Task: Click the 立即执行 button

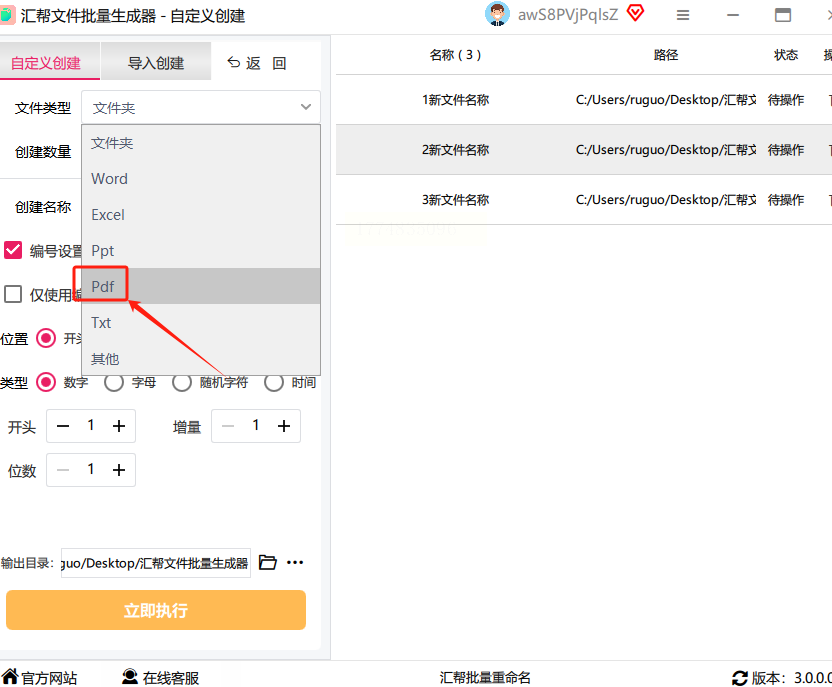Action: (156, 610)
